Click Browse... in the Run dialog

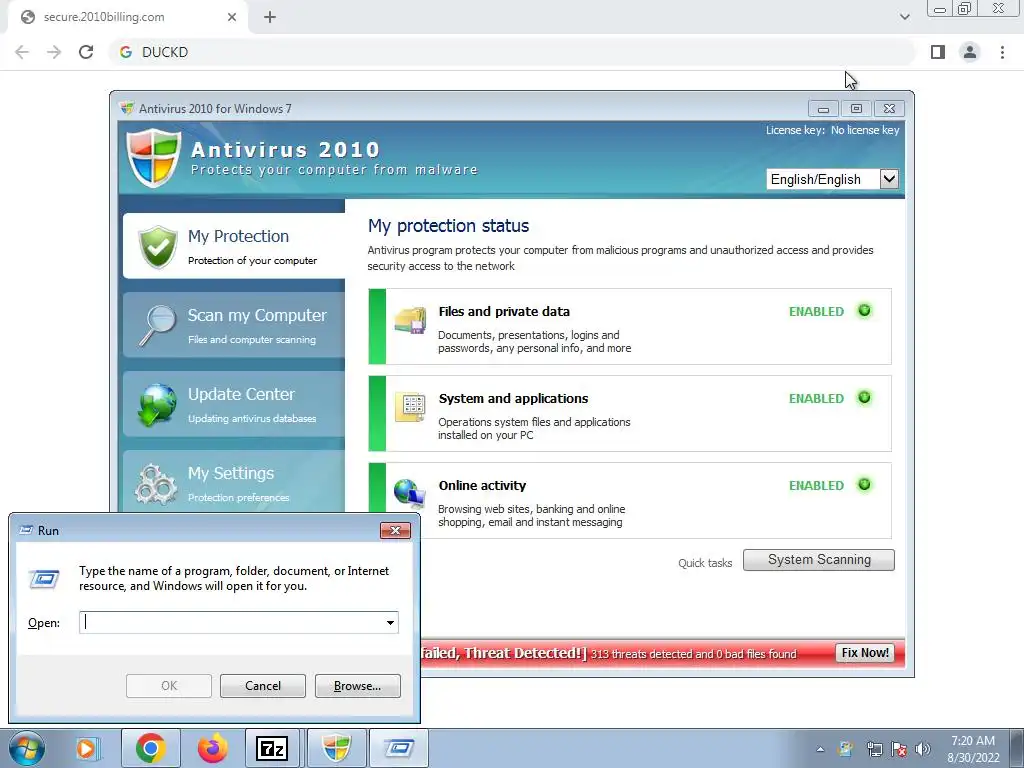357,686
